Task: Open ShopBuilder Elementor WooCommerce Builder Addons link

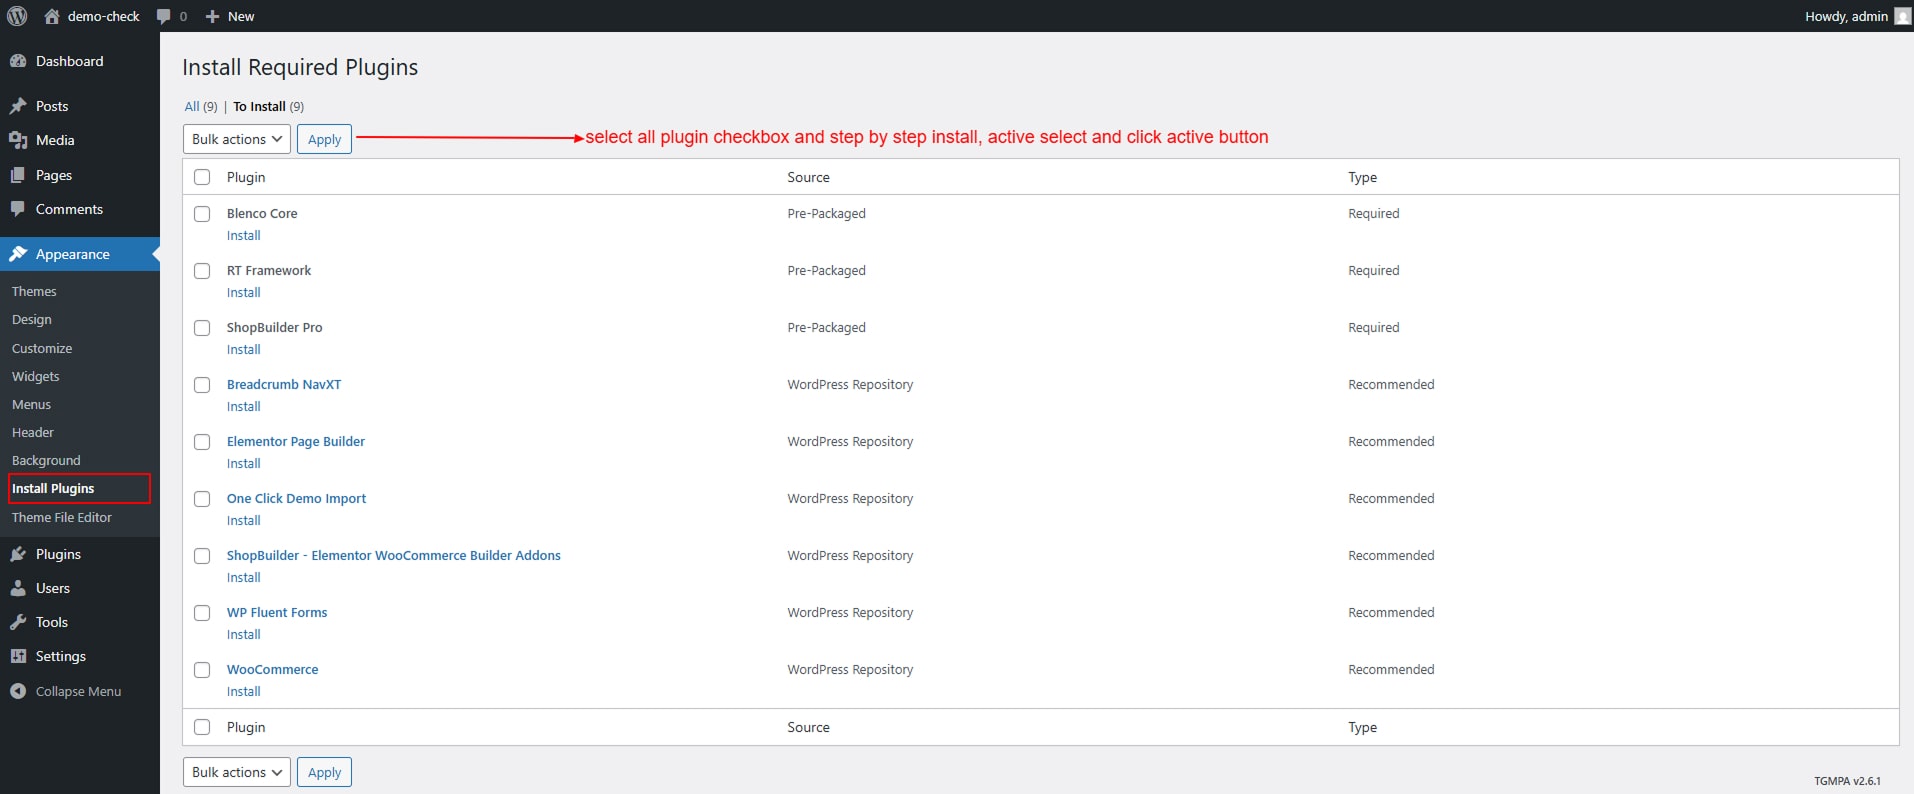Action: coord(394,556)
